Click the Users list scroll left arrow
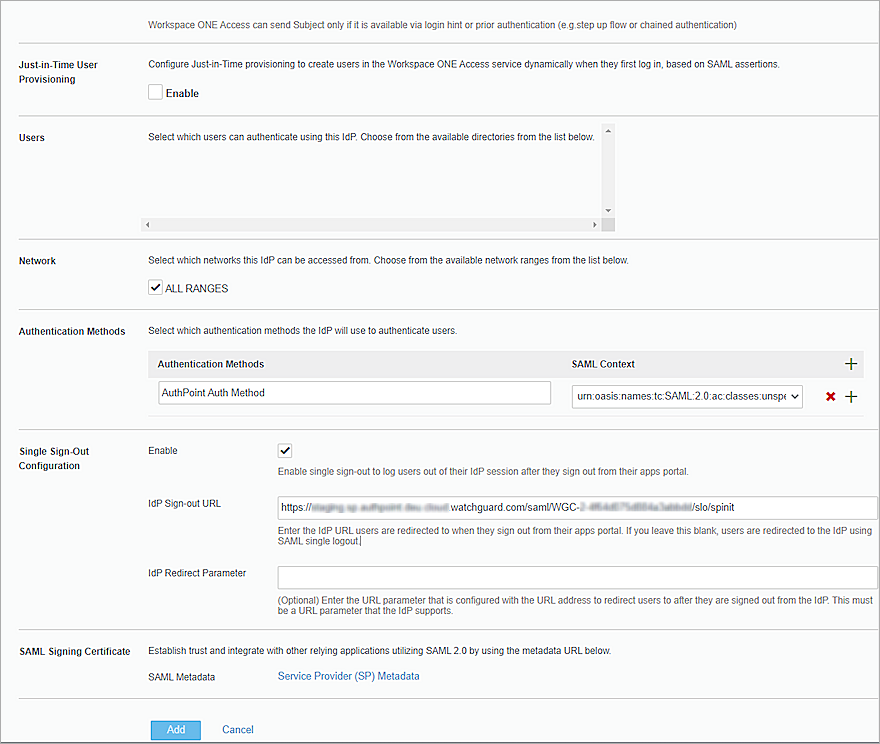The image size is (880, 744). (x=148, y=225)
